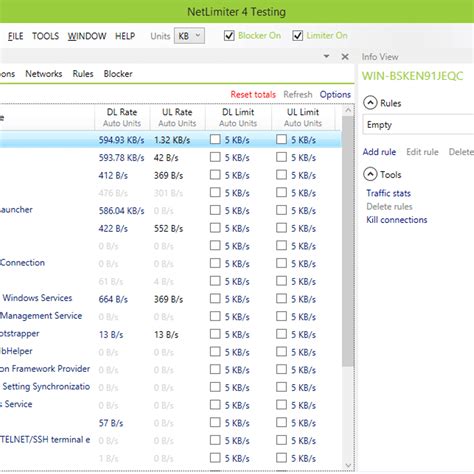
Task: Sort by the DL Rate column header
Action: click(122, 117)
